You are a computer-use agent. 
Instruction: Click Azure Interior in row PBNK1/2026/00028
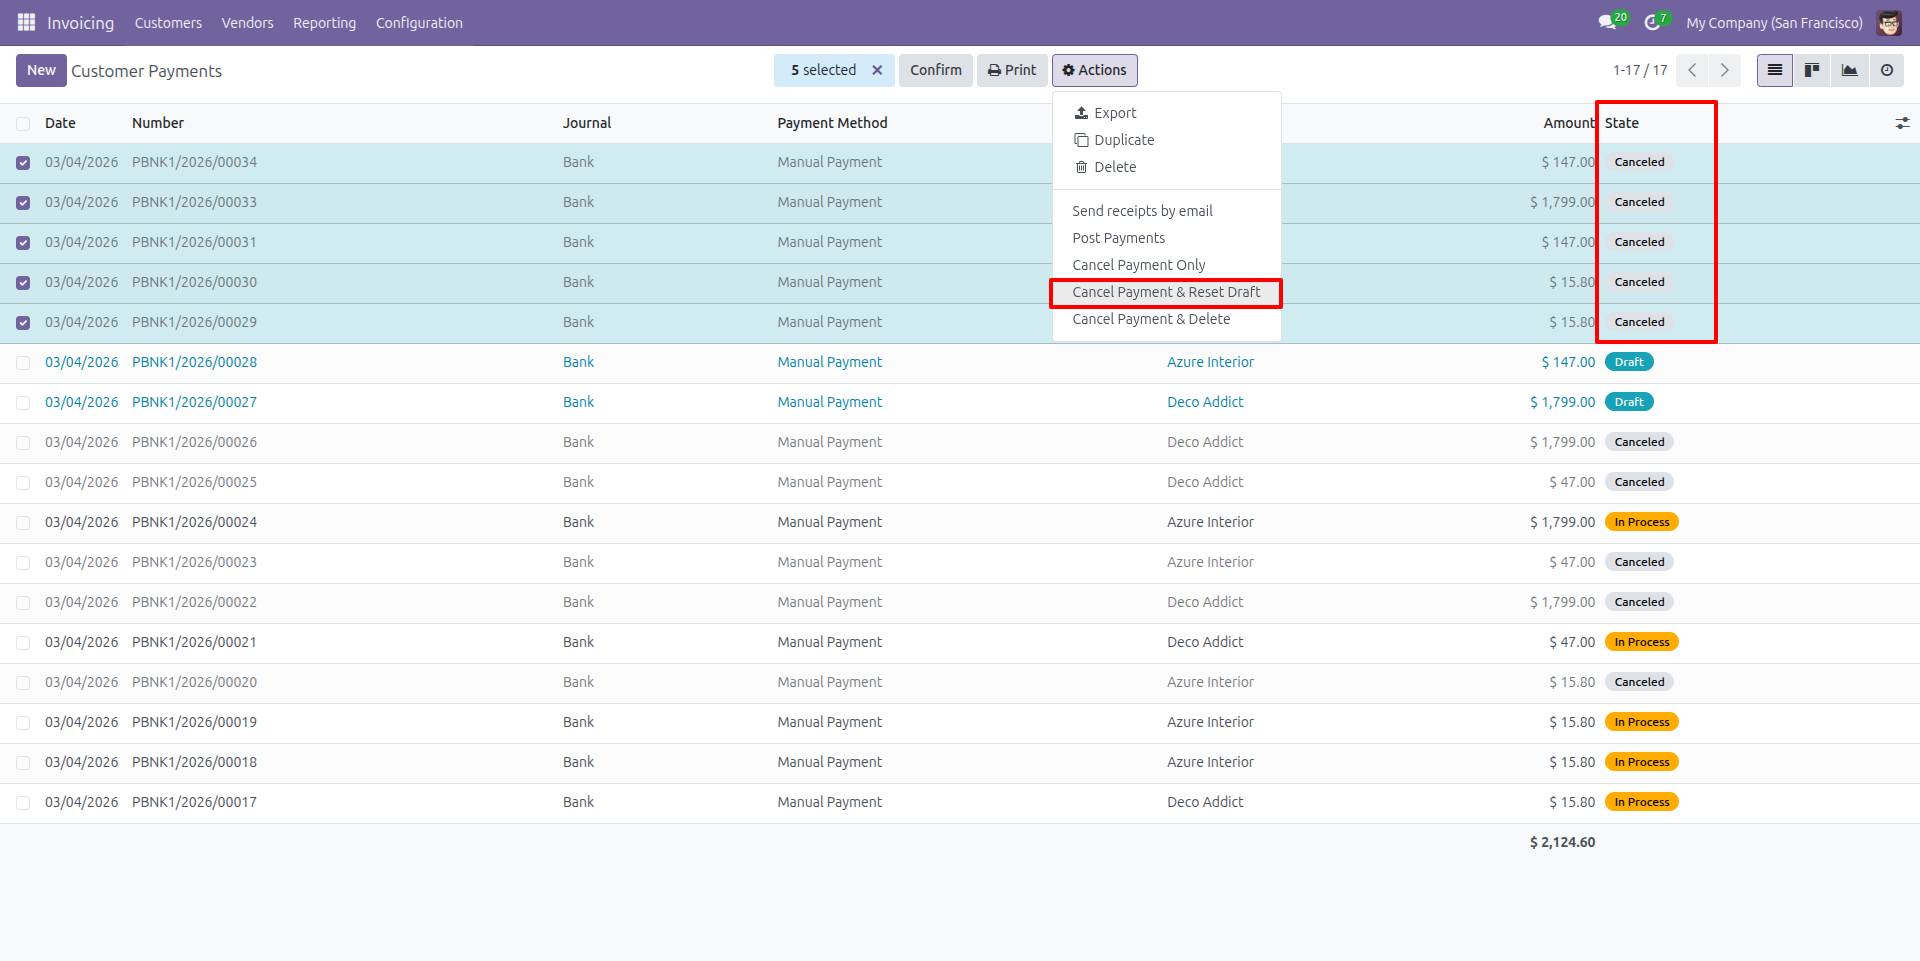point(1210,362)
